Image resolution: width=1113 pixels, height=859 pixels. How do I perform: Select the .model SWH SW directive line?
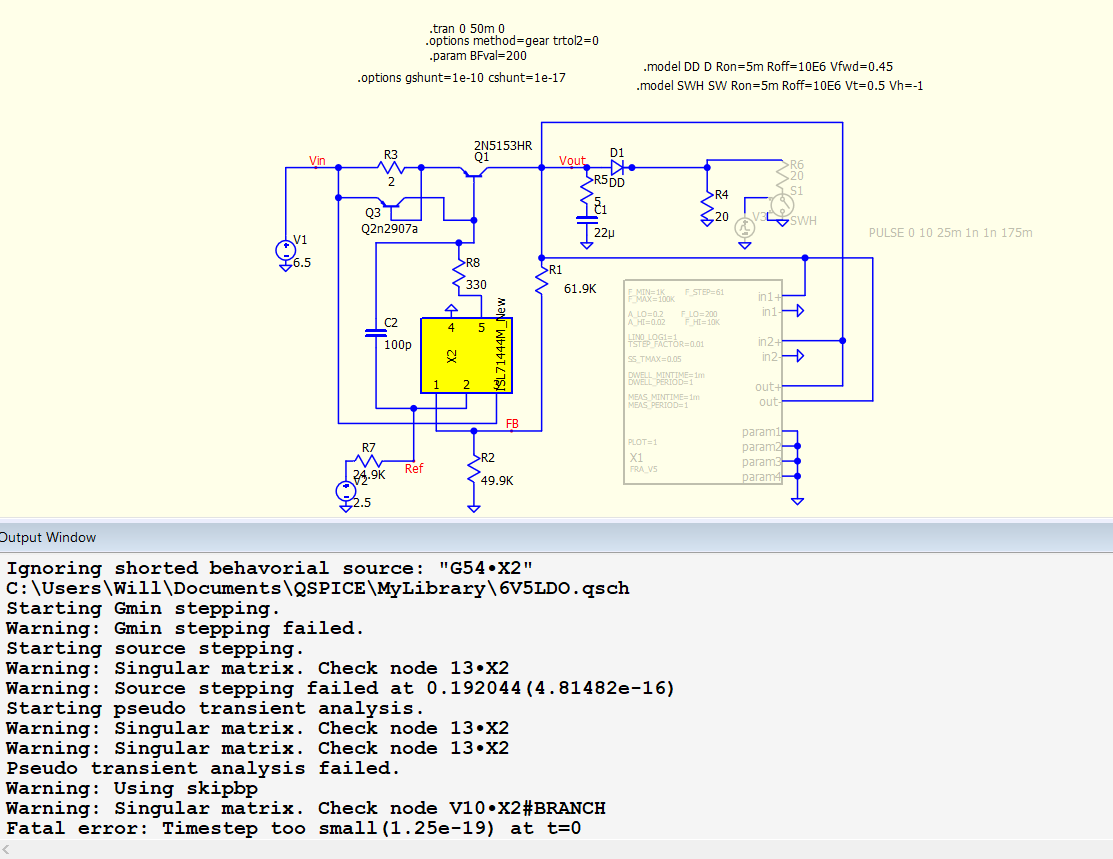click(779, 86)
